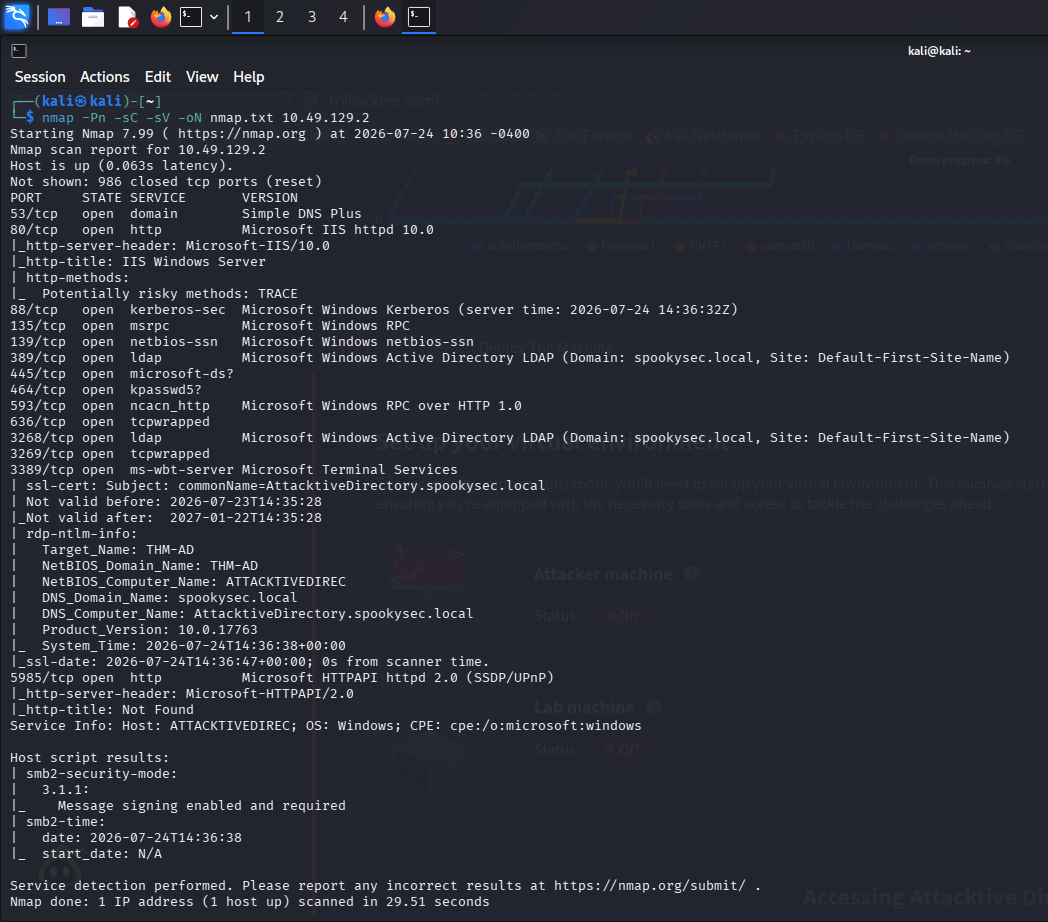
Task: Click the '389/tcp' ldap row
Action: 510,358
